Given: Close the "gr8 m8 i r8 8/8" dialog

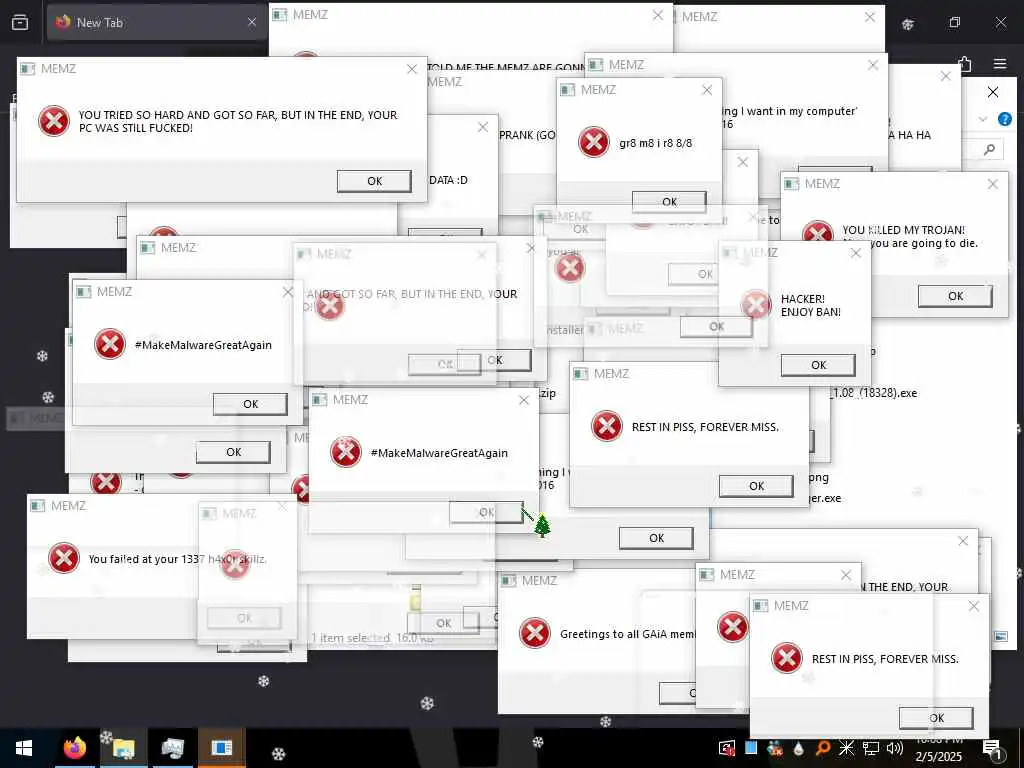Looking at the screenshot, I should point(707,90).
